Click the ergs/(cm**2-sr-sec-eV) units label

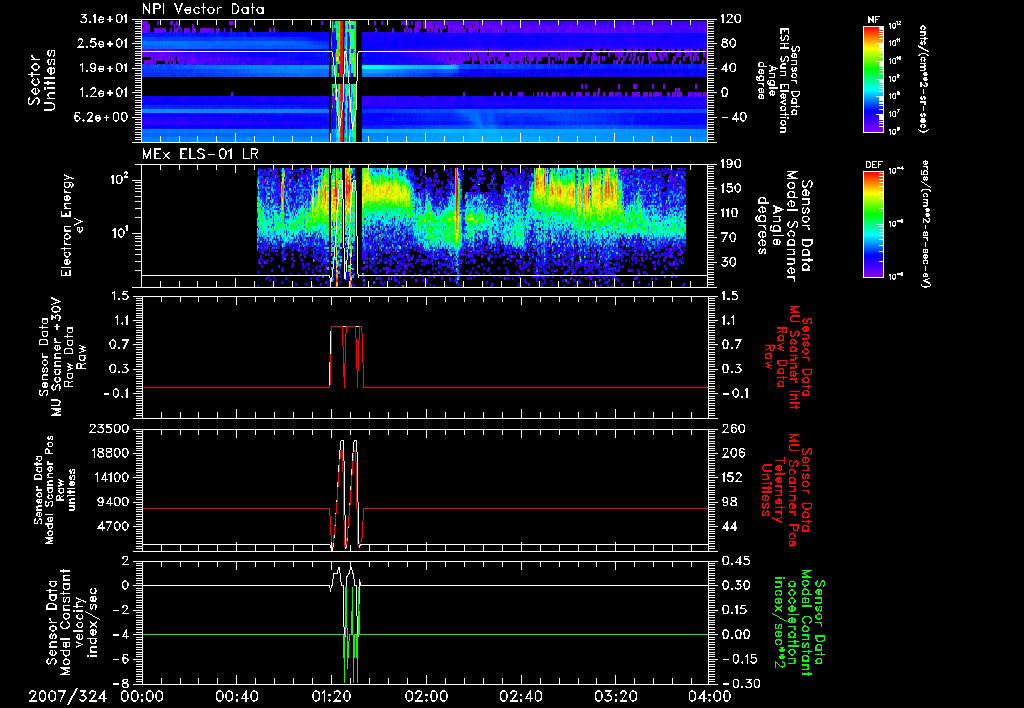925,224
